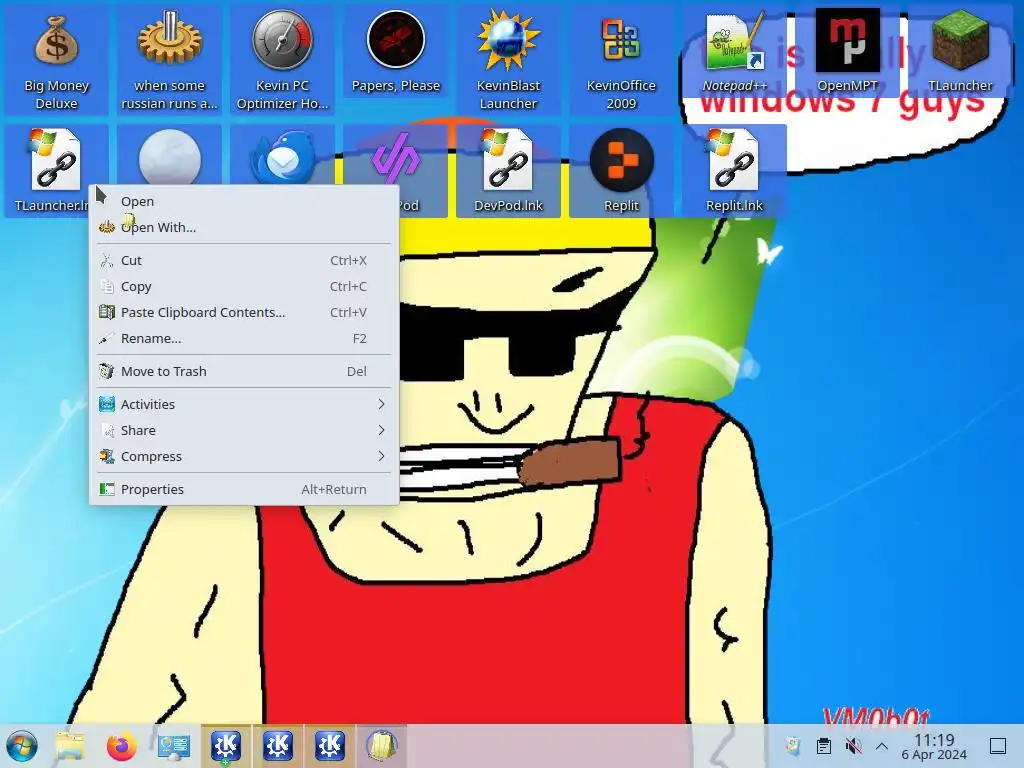Select the grey sphere desktop icon

tap(169, 157)
